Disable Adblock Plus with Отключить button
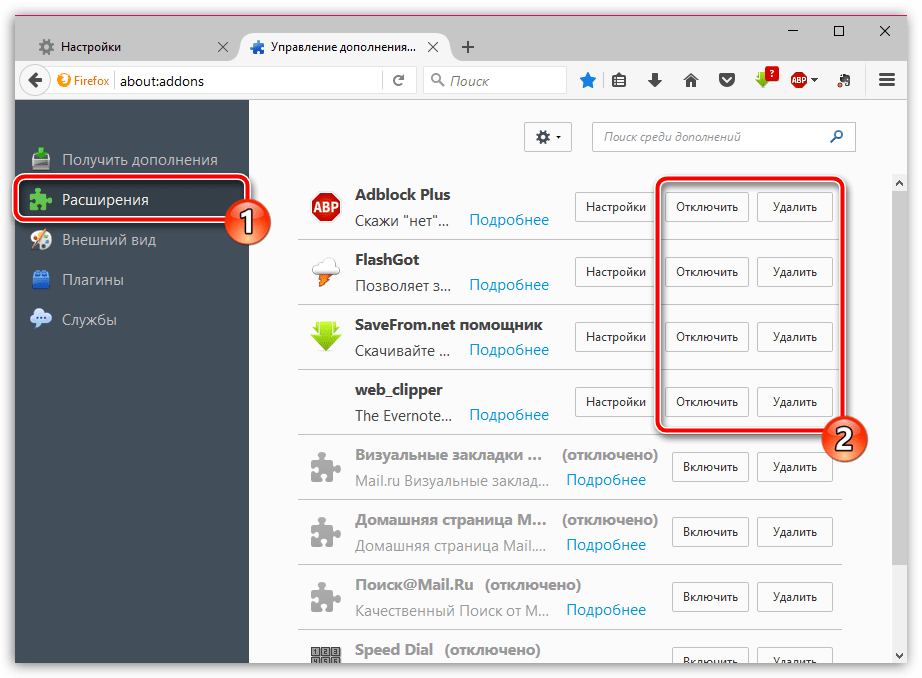 pyautogui.click(x=706, y=207)
